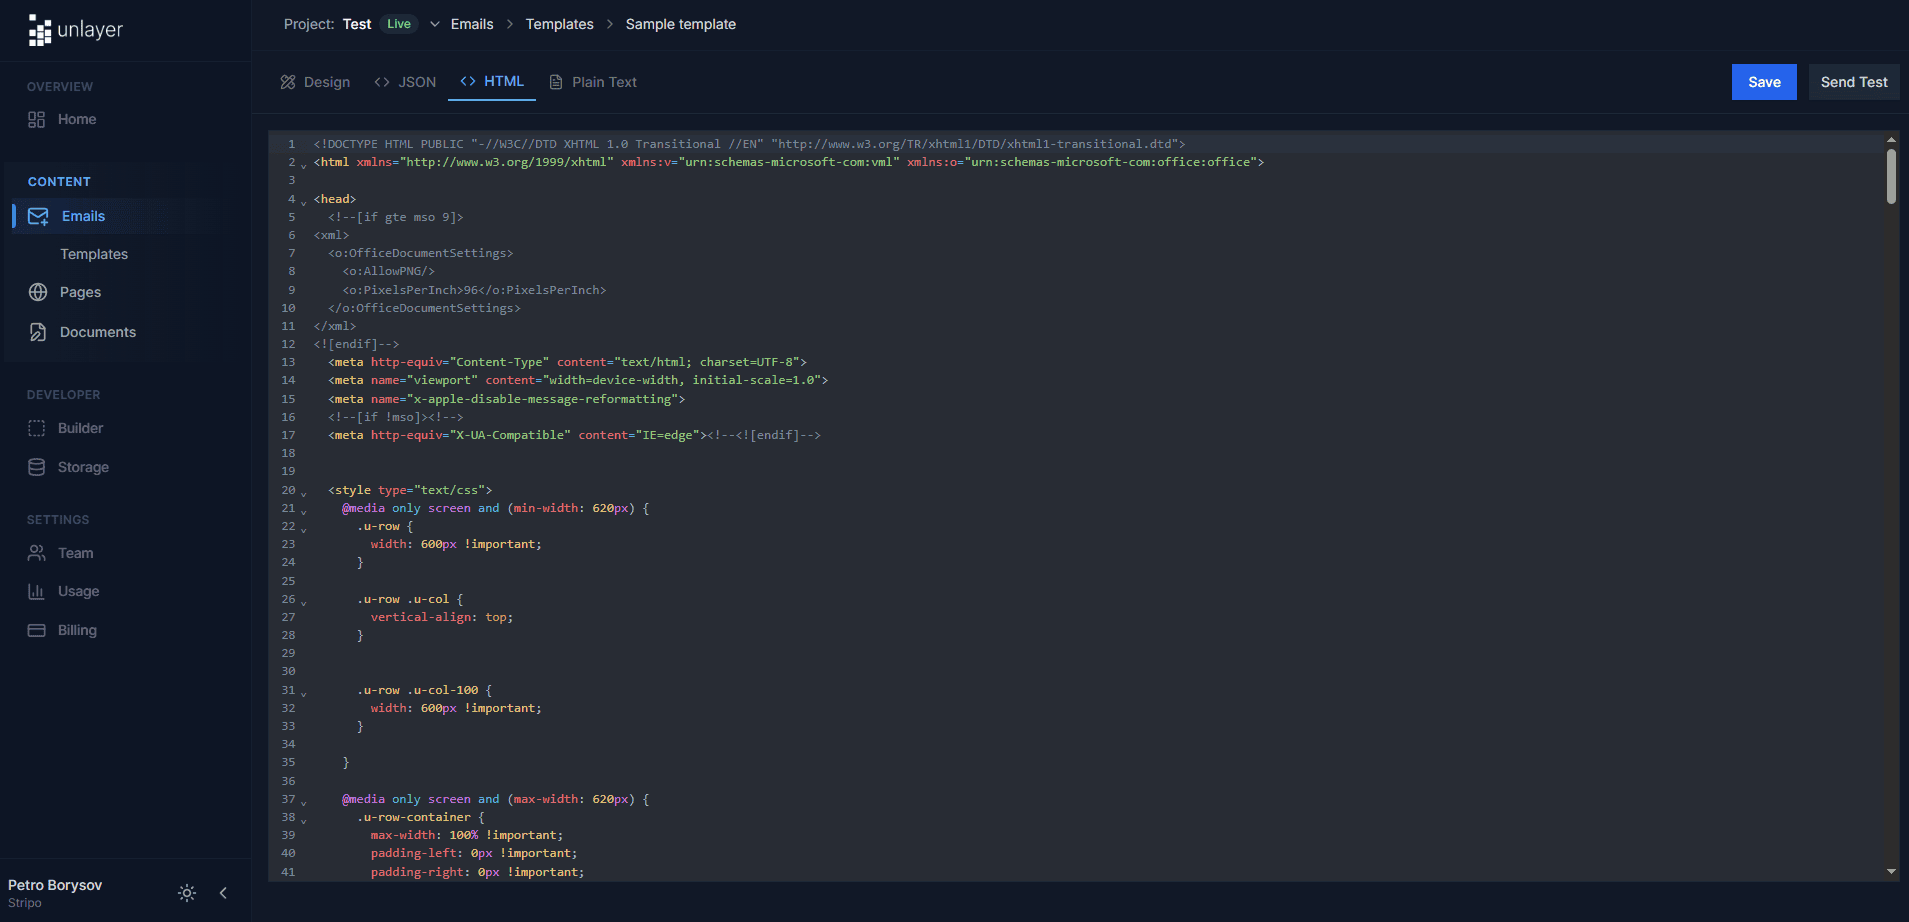Fold the style tag on line 20
This screenshot has height=922, width=1909.
[x=304, y=493]
